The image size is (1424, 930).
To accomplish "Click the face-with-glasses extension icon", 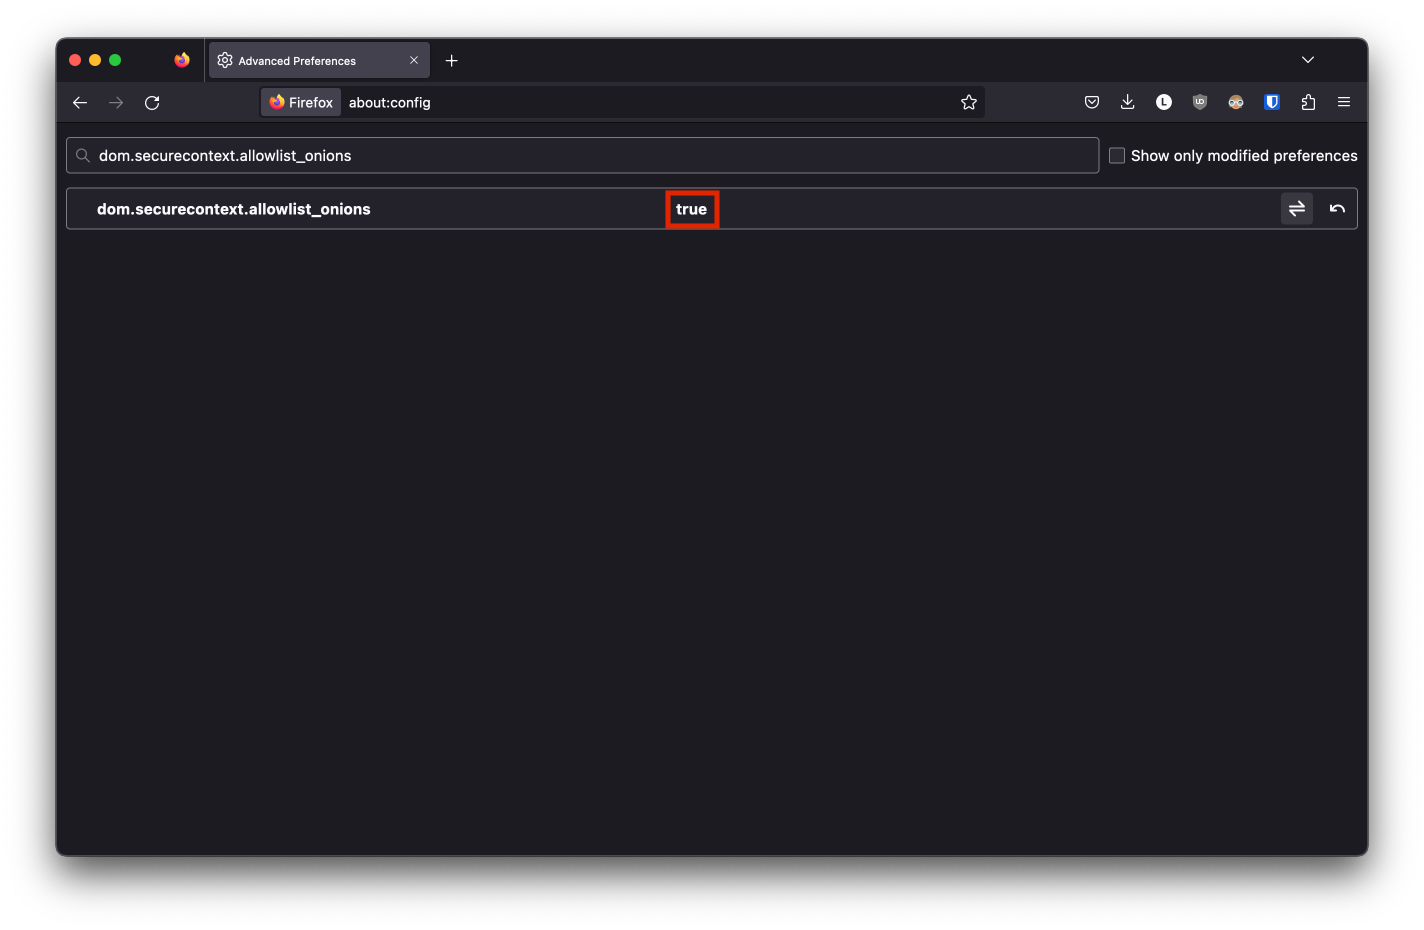I will [1236, 102].
